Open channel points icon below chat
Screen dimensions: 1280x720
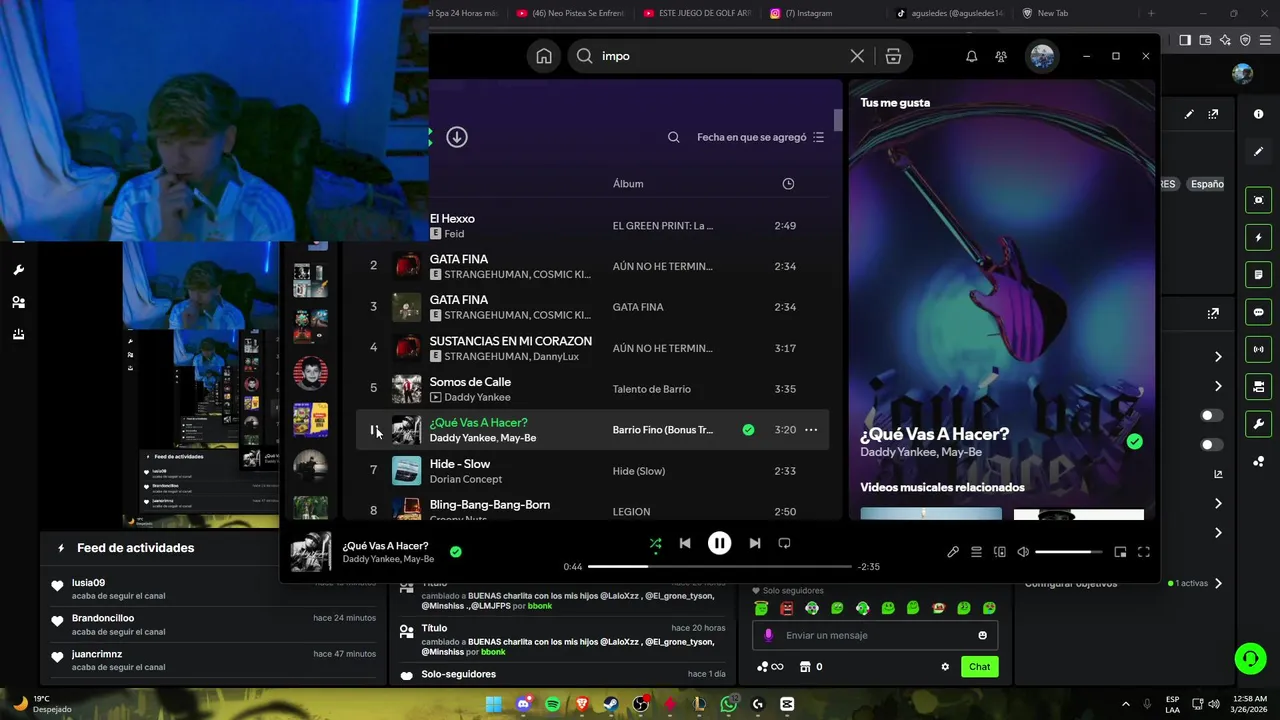click(769, 666)
